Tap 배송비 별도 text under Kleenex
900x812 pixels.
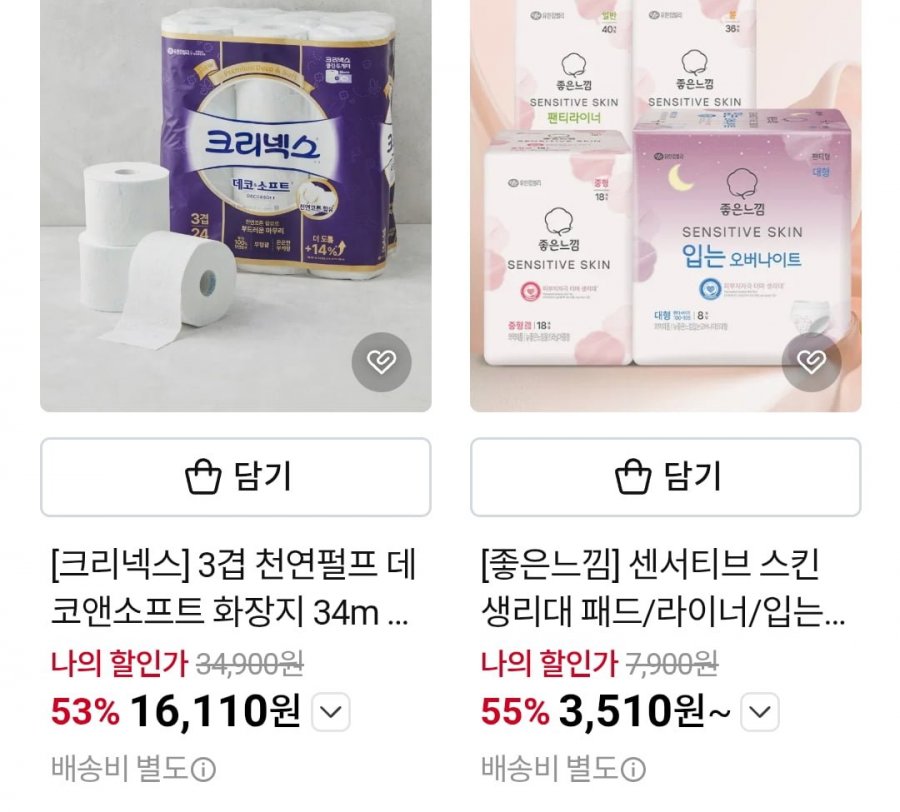(120, 768)
